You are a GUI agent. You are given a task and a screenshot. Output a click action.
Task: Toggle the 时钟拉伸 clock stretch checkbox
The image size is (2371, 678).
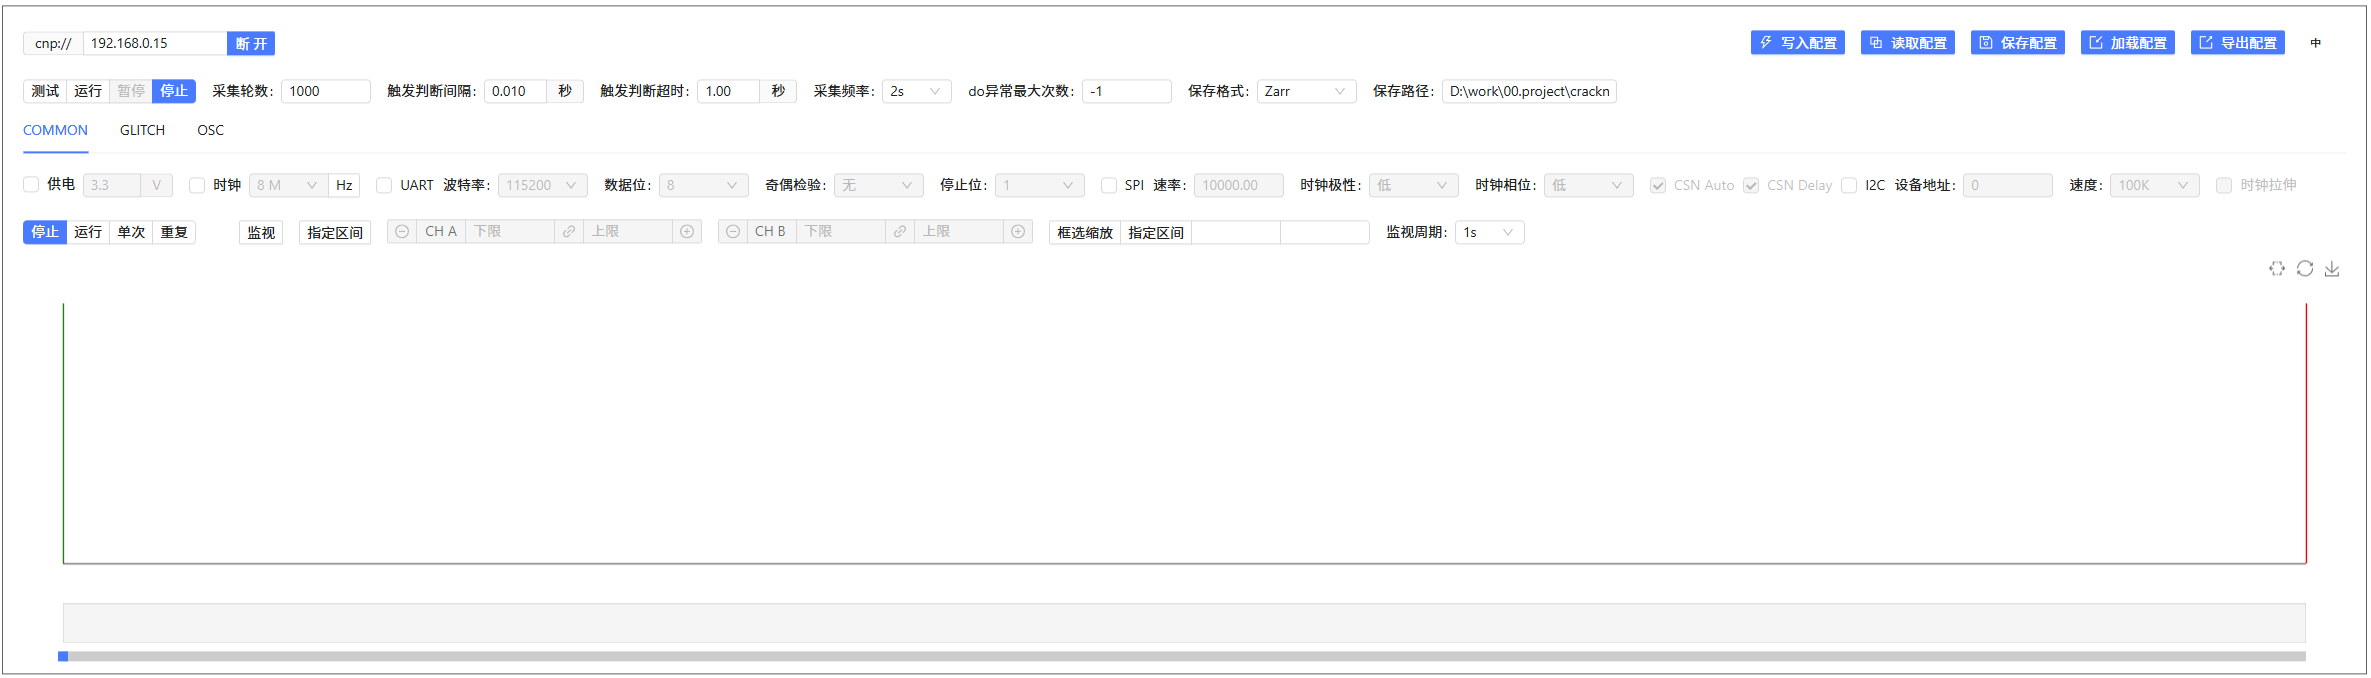2224,185
